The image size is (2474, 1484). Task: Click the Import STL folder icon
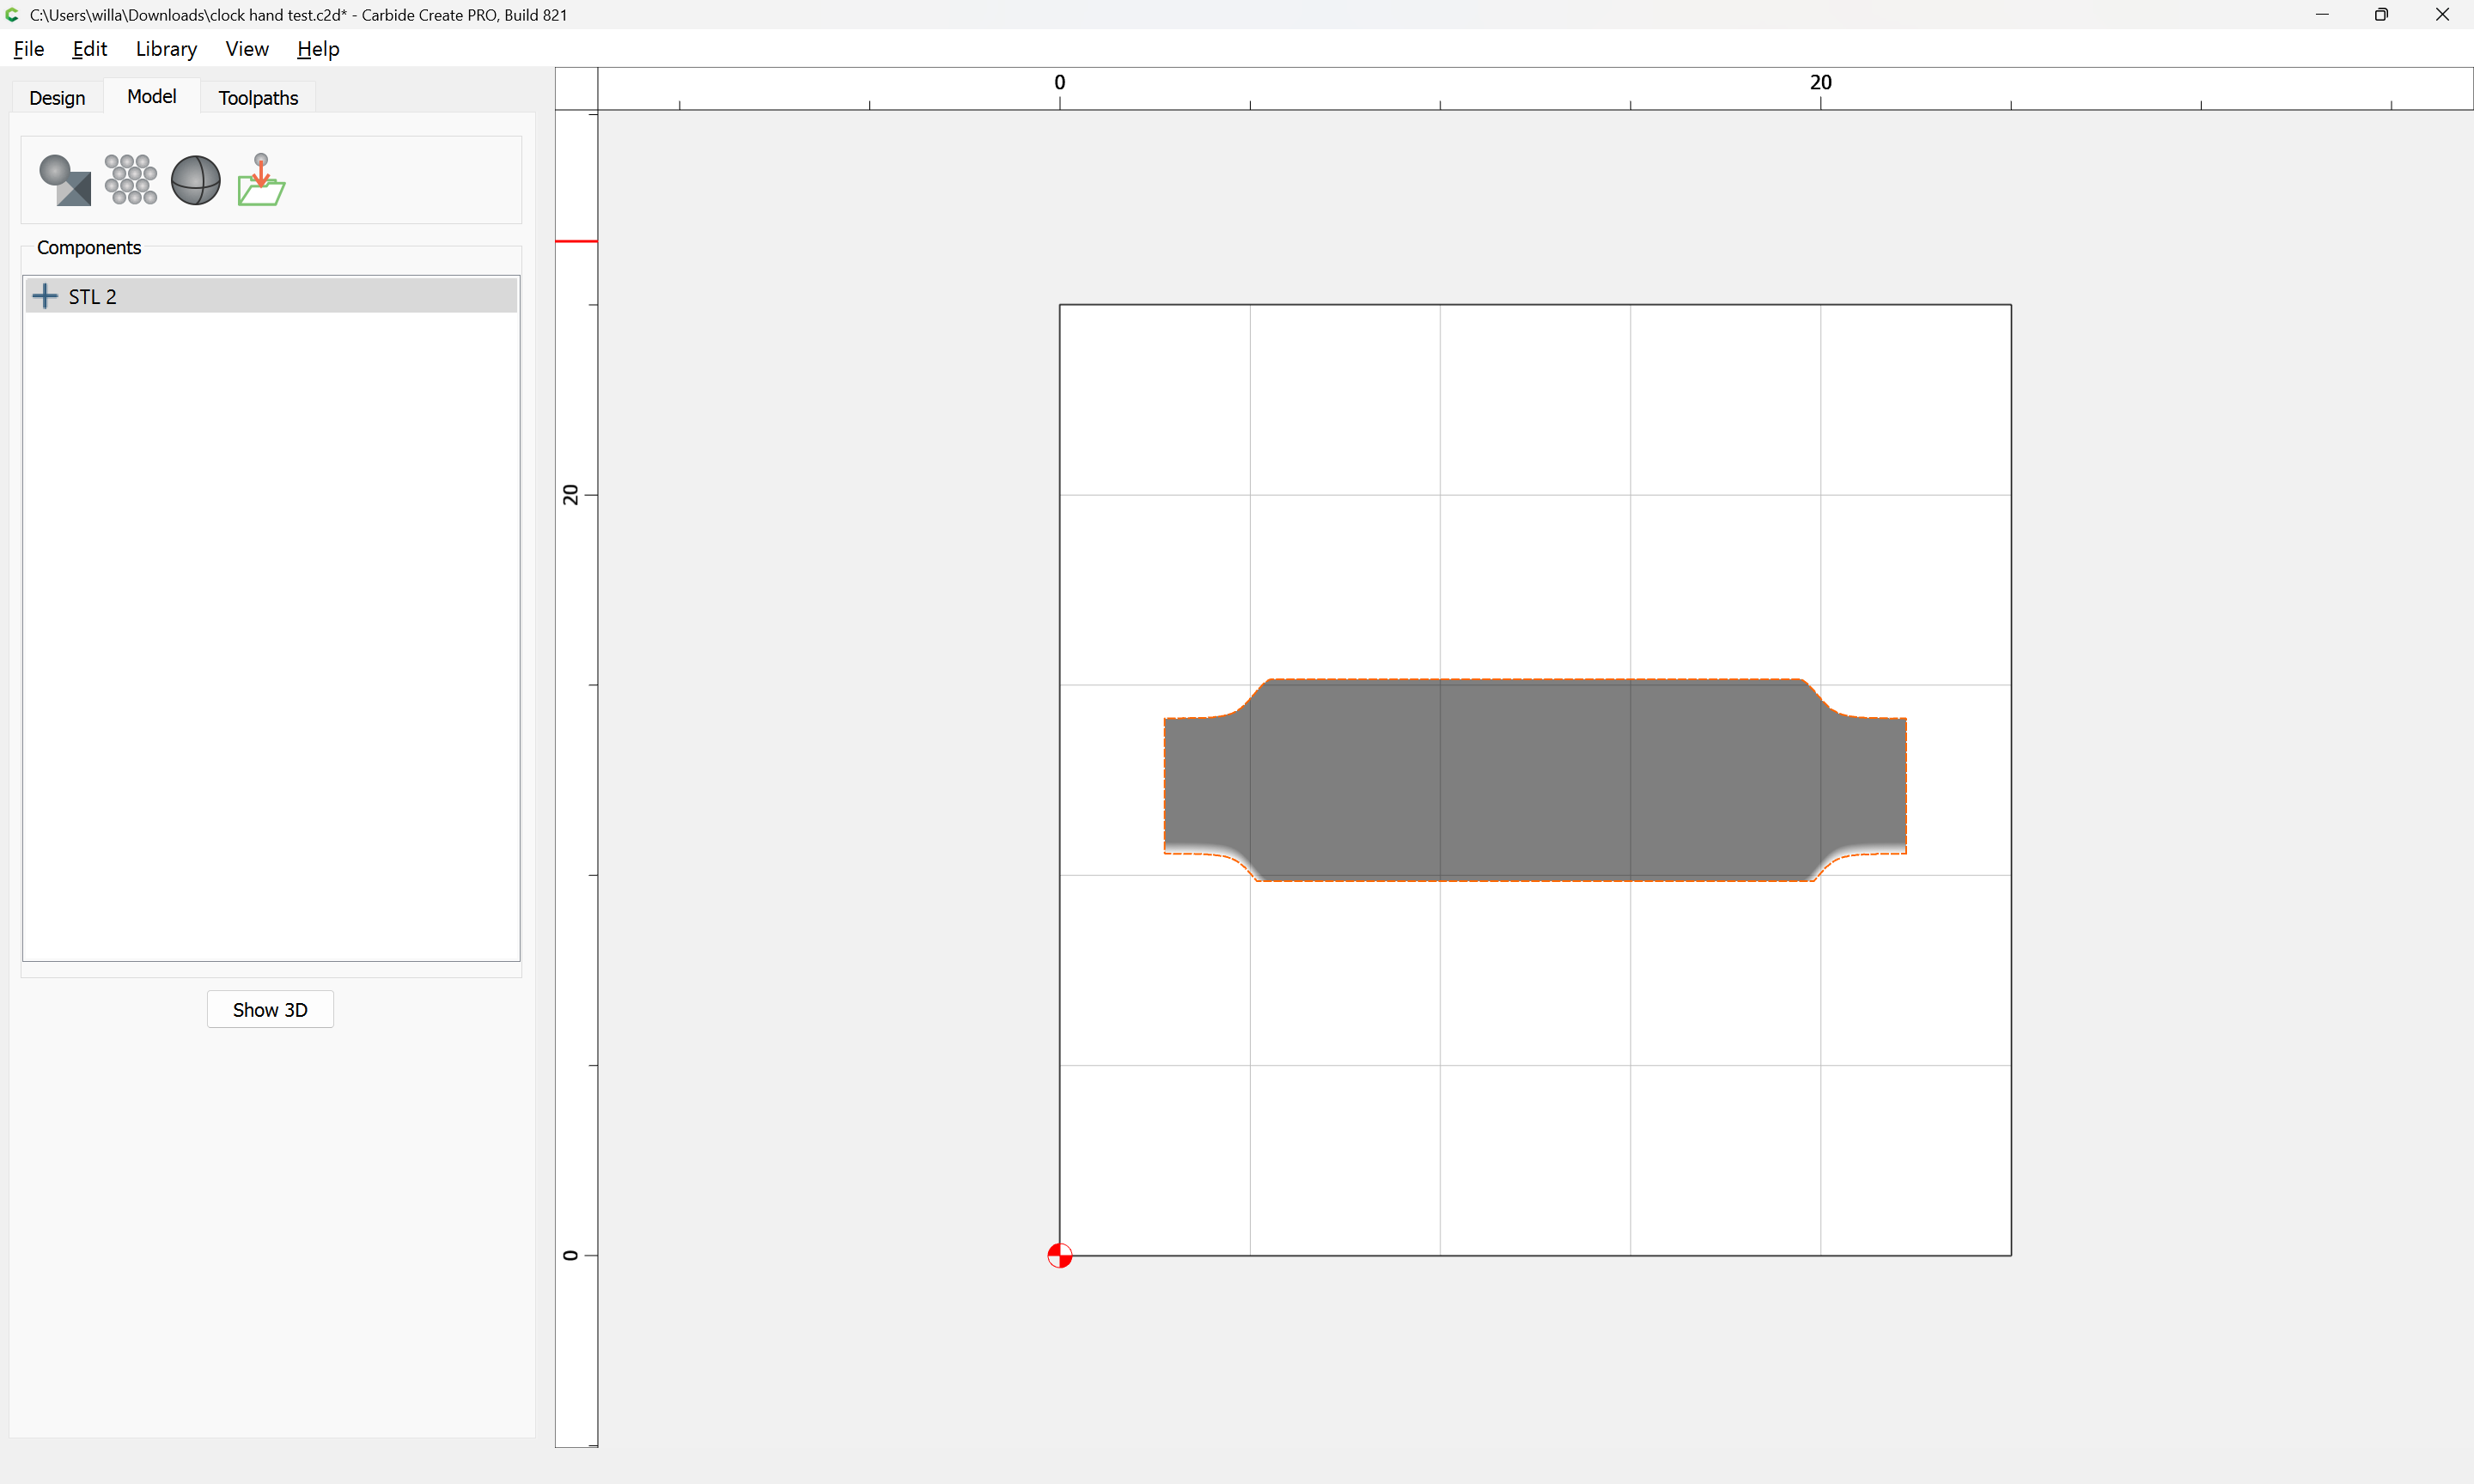click(x=261, y=180)
